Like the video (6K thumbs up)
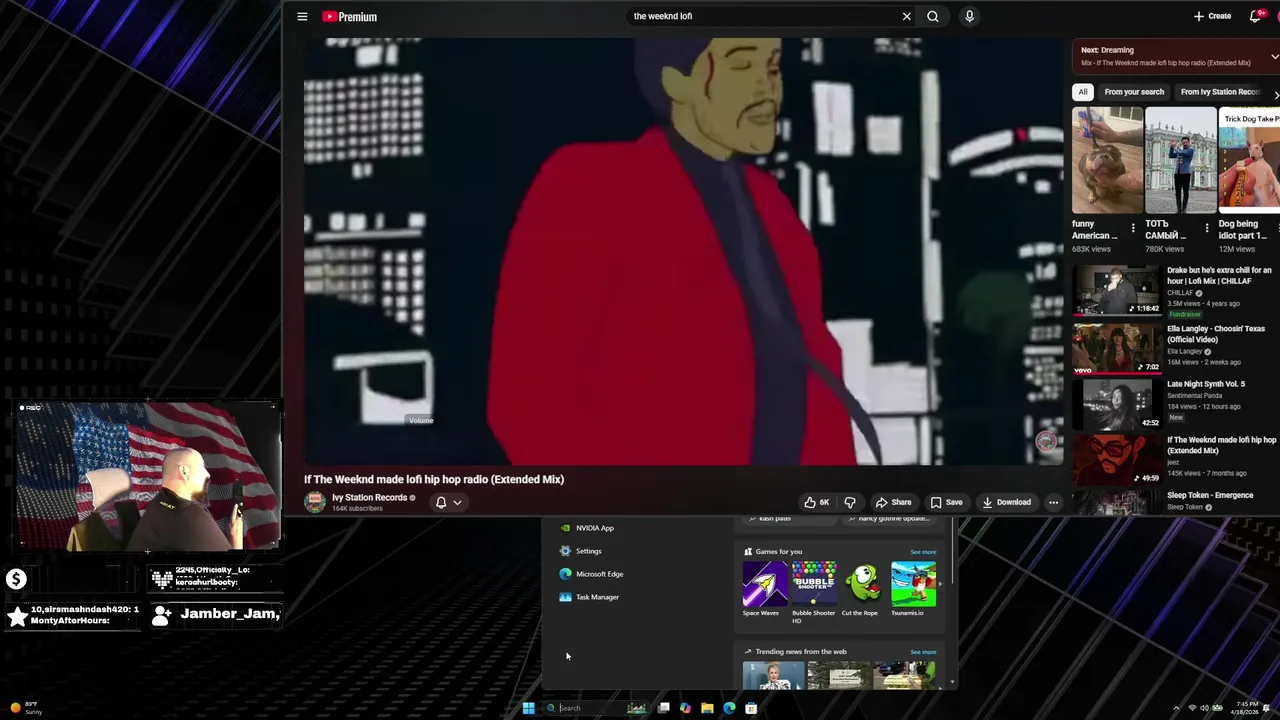The width and height of the screenshot is (1280, 720). tap(816, 502)
